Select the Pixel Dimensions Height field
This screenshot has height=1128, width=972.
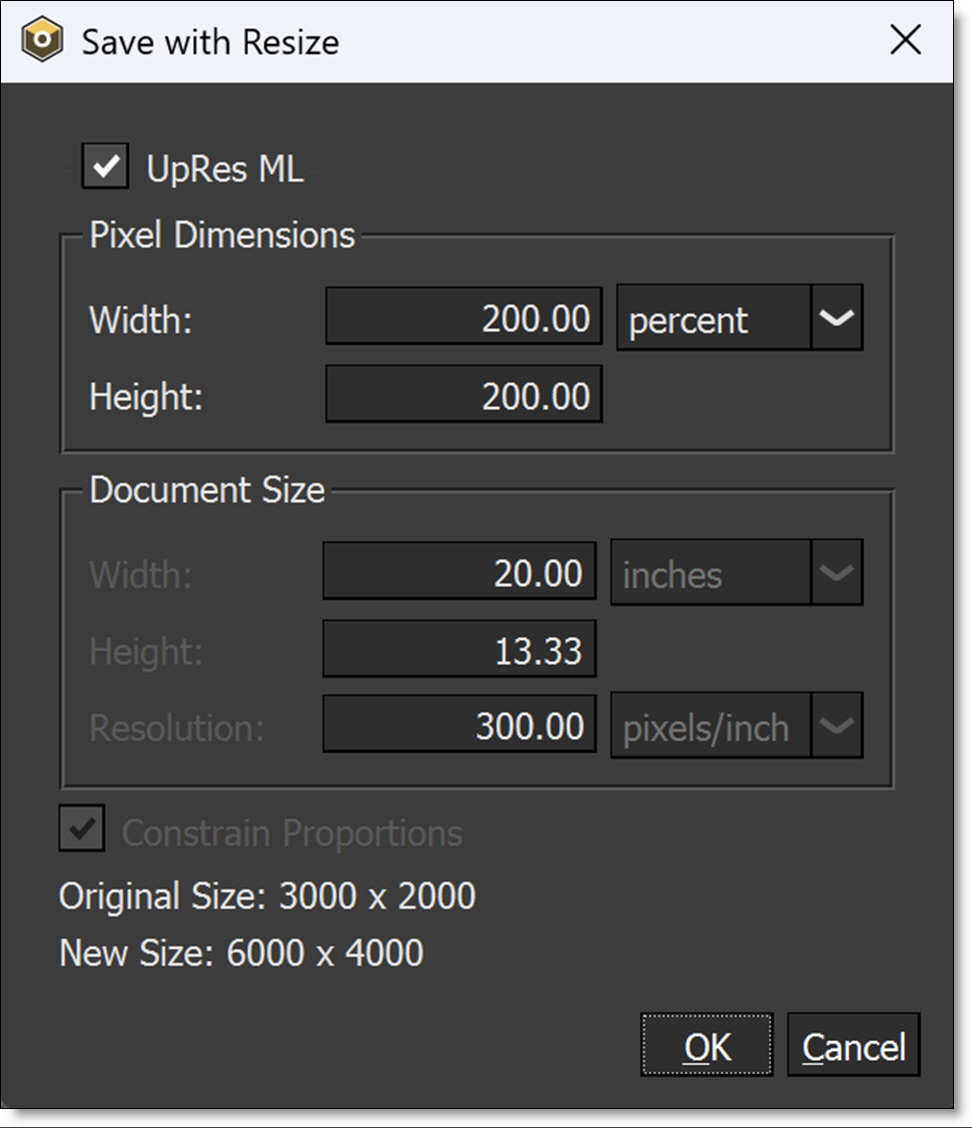click(464, 395)
